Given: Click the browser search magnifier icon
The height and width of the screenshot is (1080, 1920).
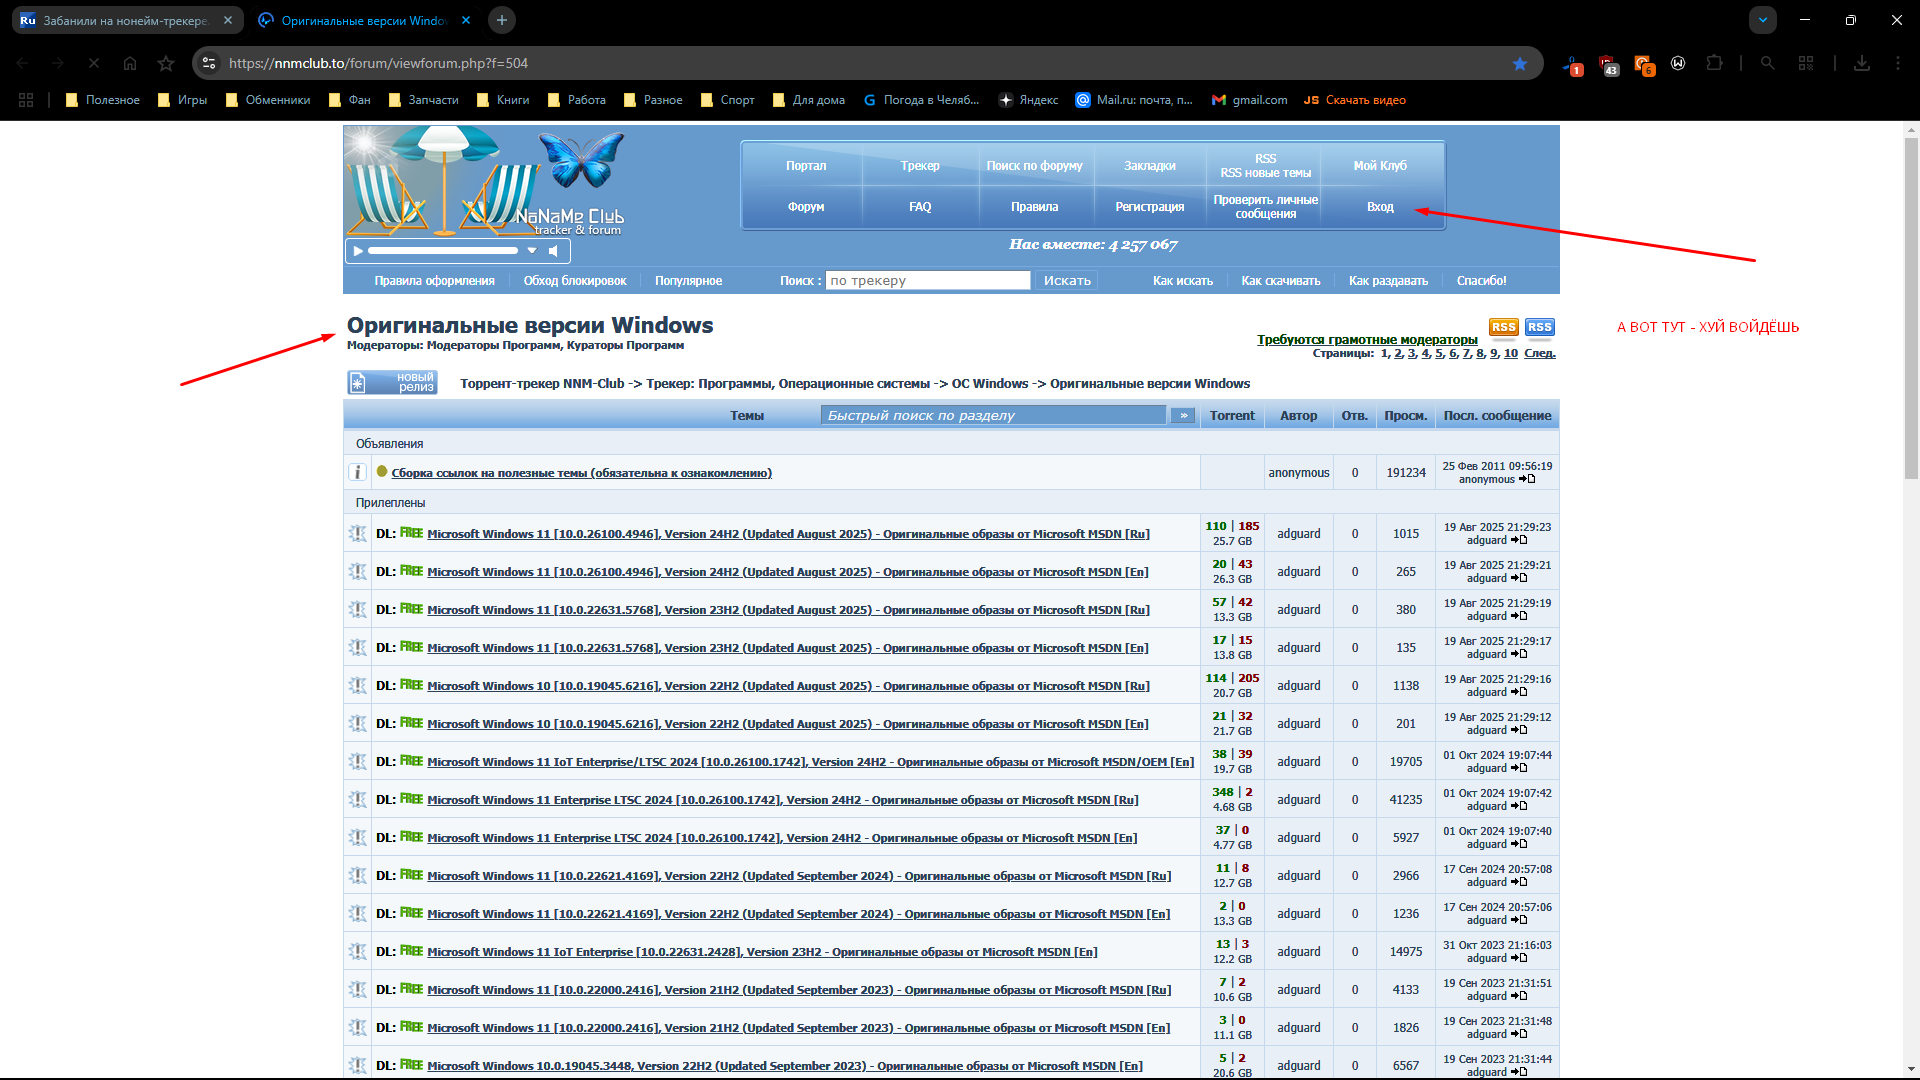Looking at the screenshot, I should 1768,63.
